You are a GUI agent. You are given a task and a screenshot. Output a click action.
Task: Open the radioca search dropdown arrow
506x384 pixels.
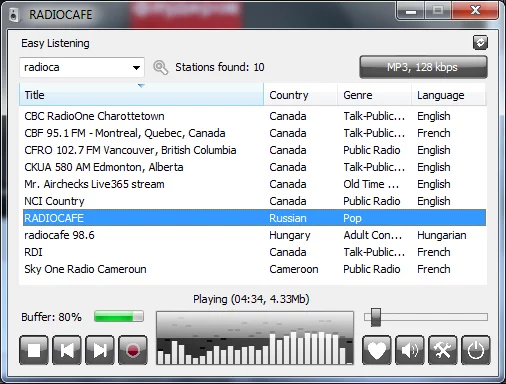tap(136, 68)
